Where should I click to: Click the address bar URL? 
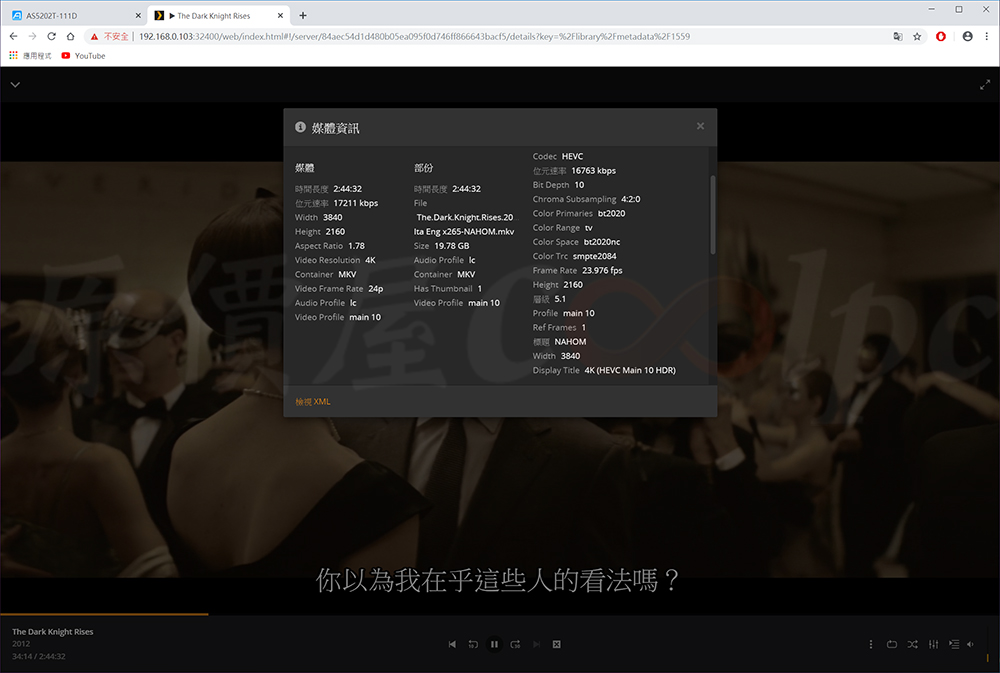[x=415, y=36]
